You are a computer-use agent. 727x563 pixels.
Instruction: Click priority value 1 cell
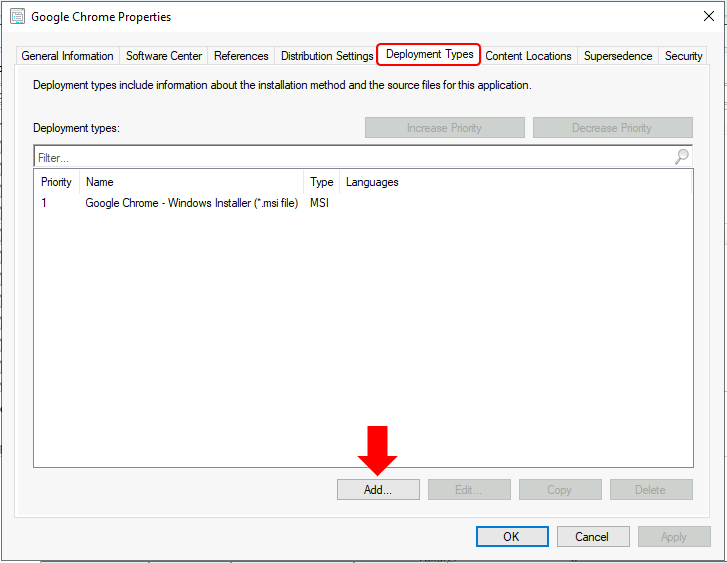(x=44, y=203)
